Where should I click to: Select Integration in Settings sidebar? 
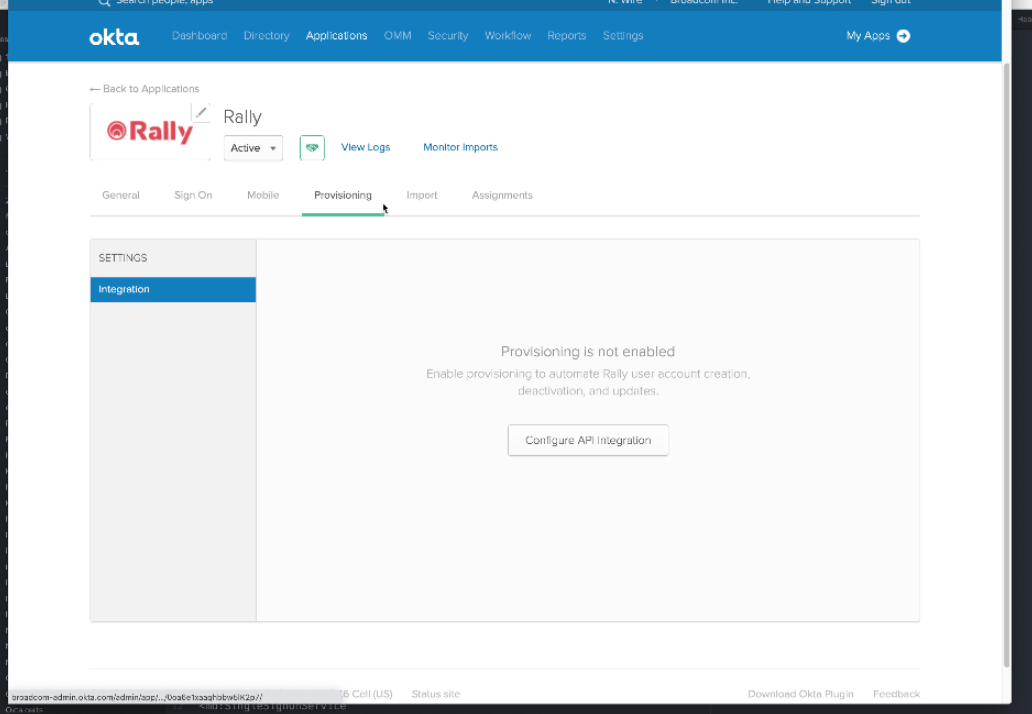173,290
